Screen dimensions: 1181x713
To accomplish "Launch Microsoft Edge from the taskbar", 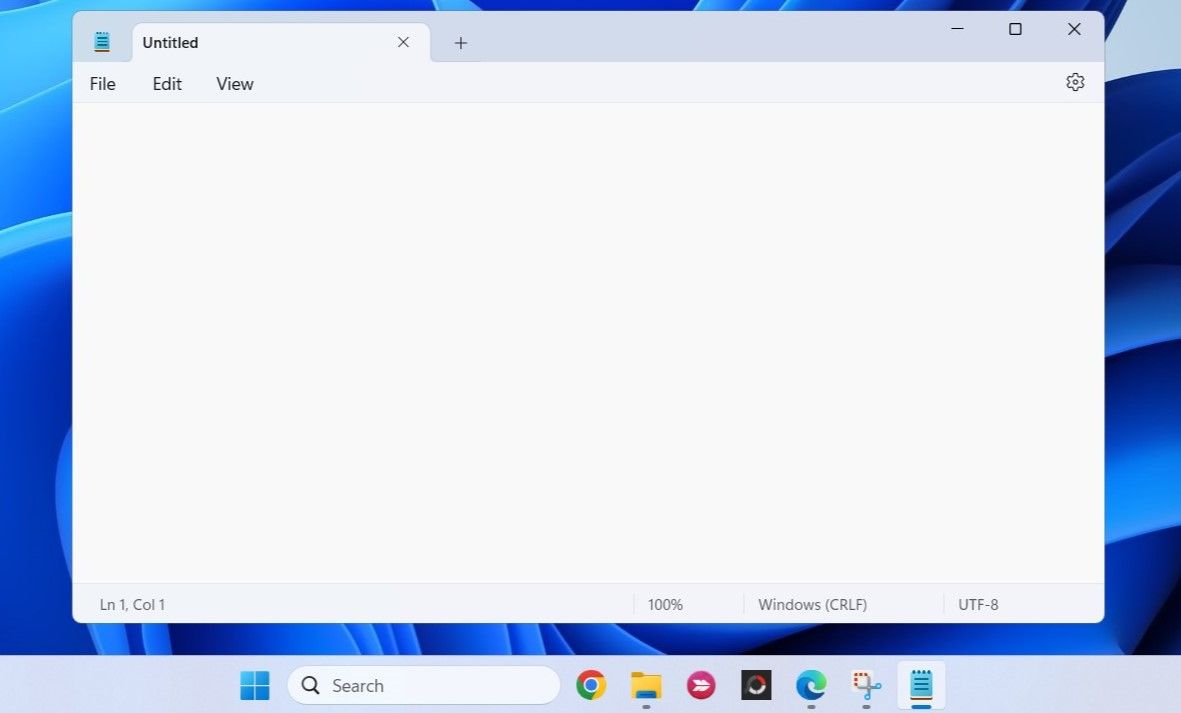I will 810,685.
